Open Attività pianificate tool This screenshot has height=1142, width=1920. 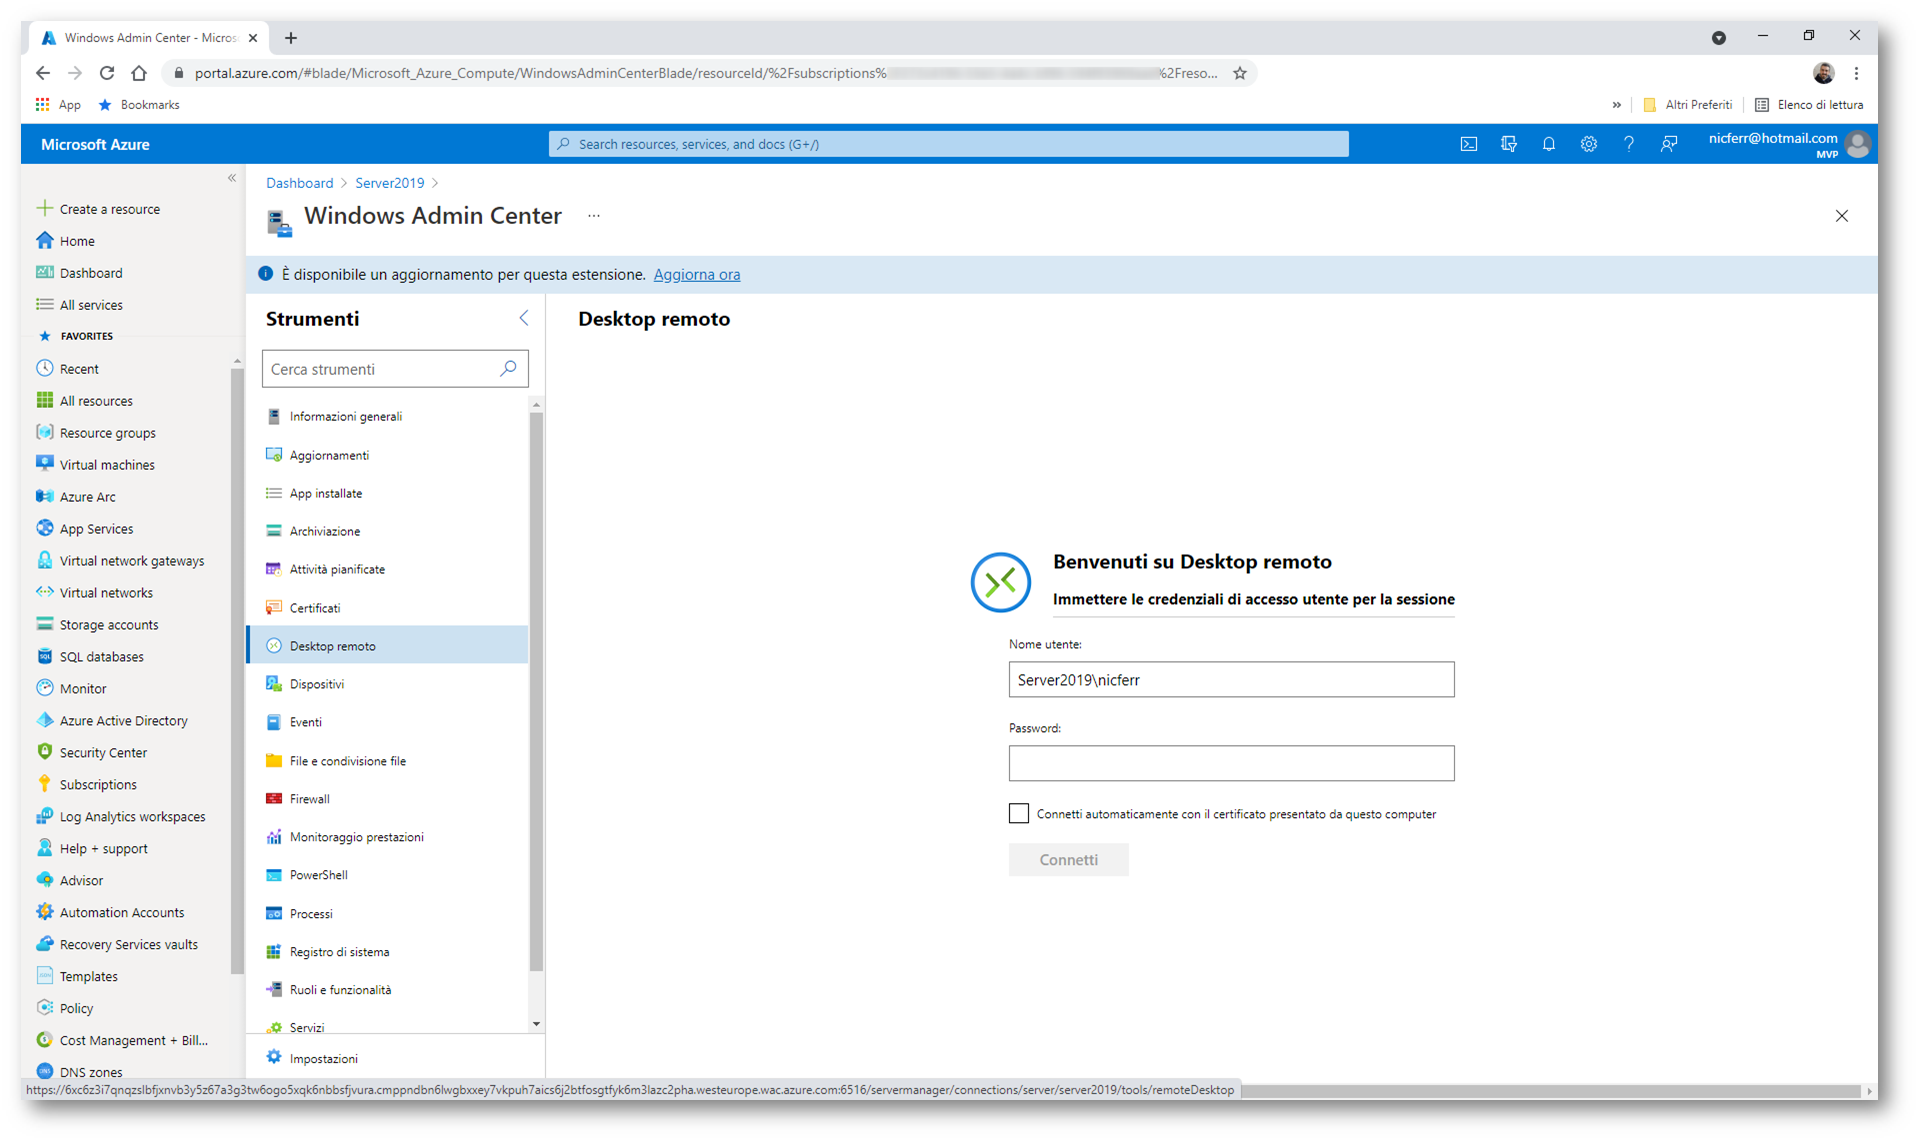pos(388,569)
